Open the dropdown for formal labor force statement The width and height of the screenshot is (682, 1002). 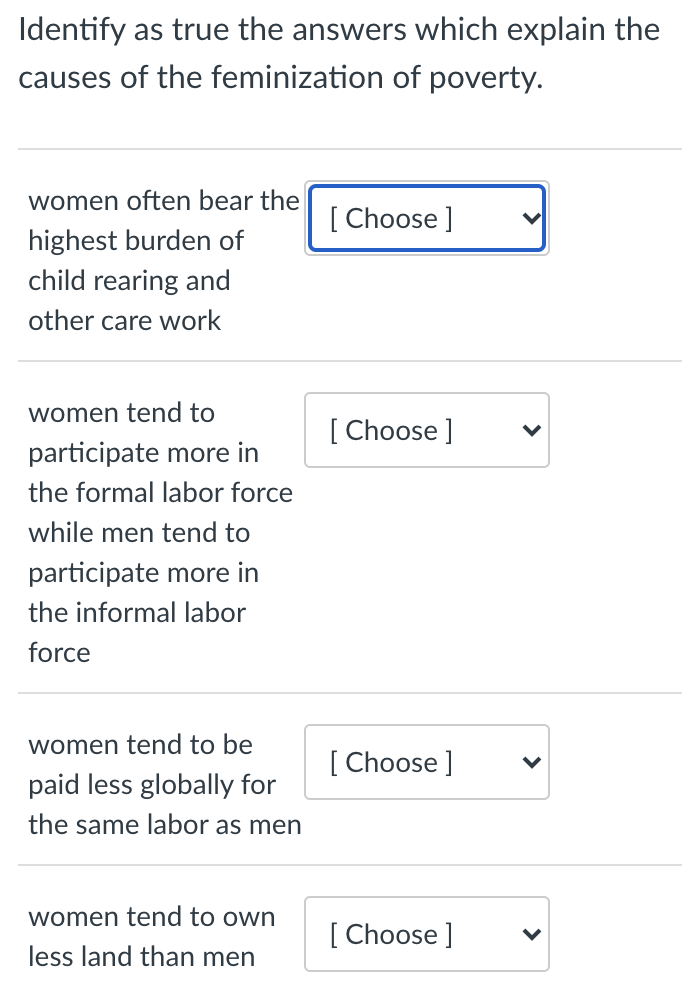click(426, 430)
